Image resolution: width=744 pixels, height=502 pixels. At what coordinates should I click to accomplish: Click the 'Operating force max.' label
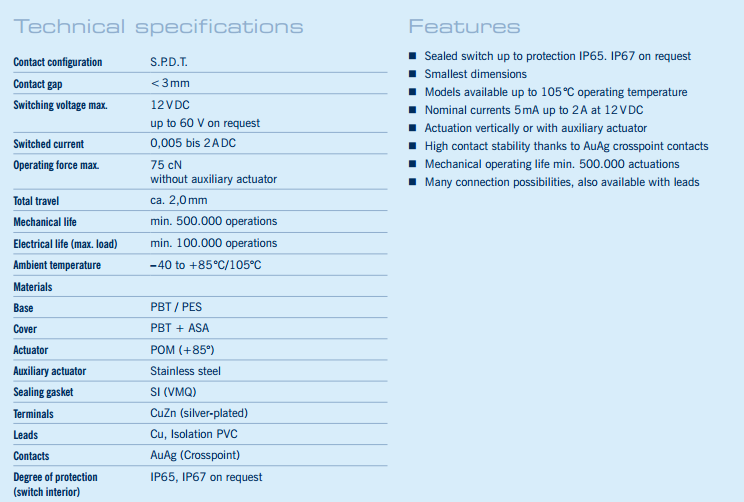56,165
